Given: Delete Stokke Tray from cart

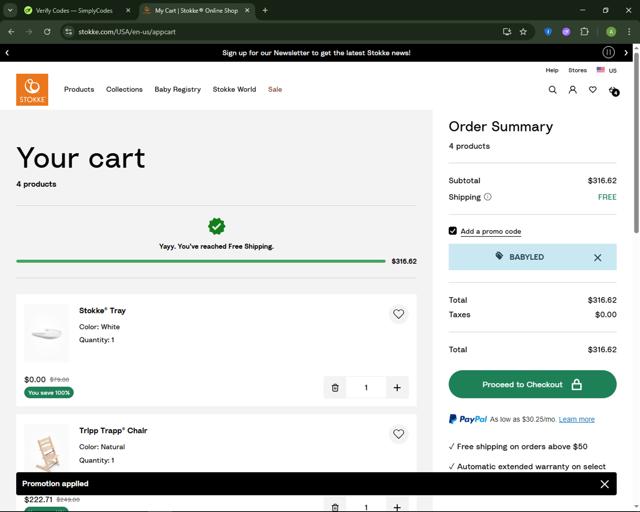Looking at the screenshot, I should coord(335,387).
